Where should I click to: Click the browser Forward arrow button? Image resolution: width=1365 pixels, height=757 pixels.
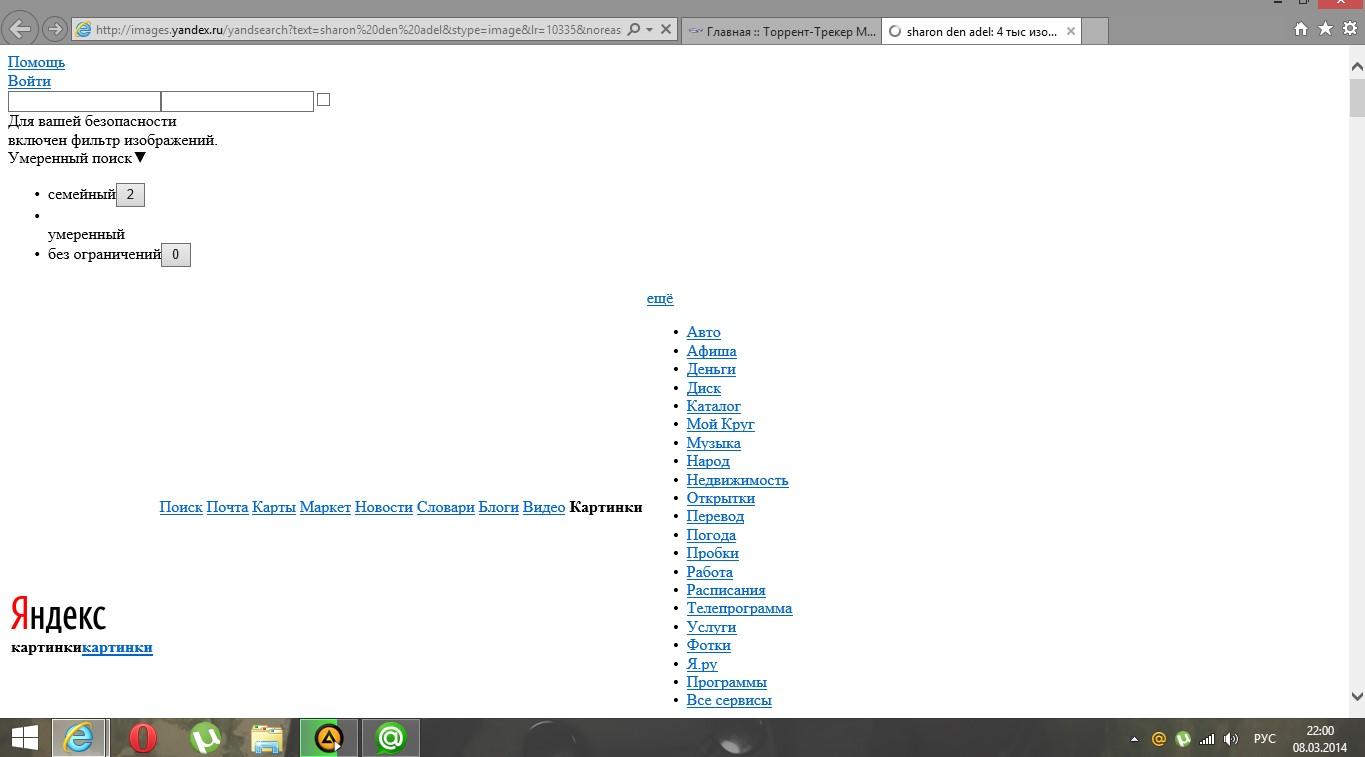point(55,29)
